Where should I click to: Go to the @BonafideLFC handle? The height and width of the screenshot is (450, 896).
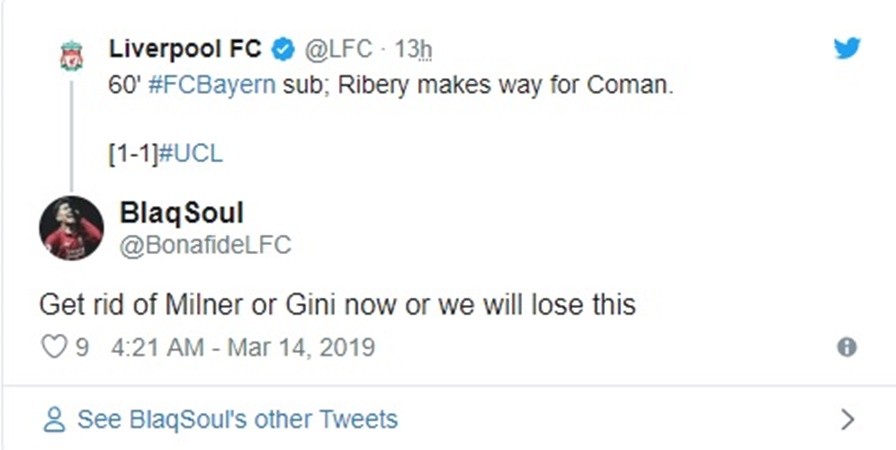(205, 245)
